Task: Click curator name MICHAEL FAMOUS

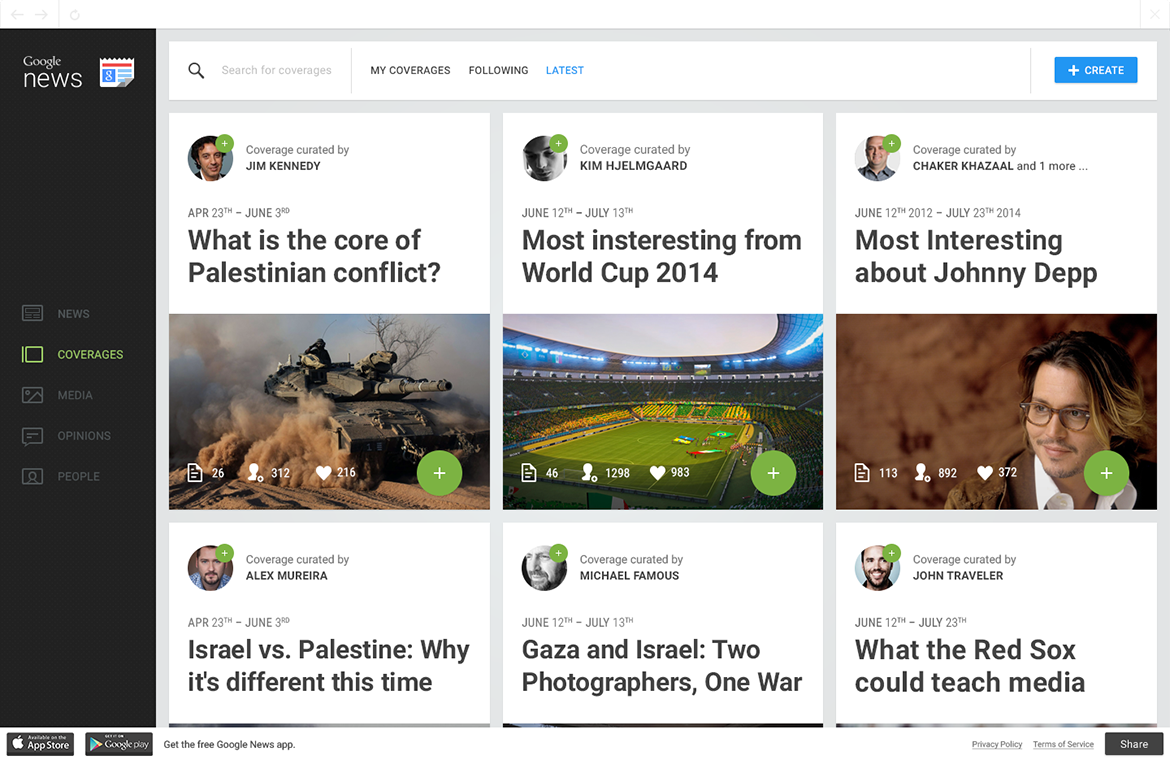Action: pos(629,576)
